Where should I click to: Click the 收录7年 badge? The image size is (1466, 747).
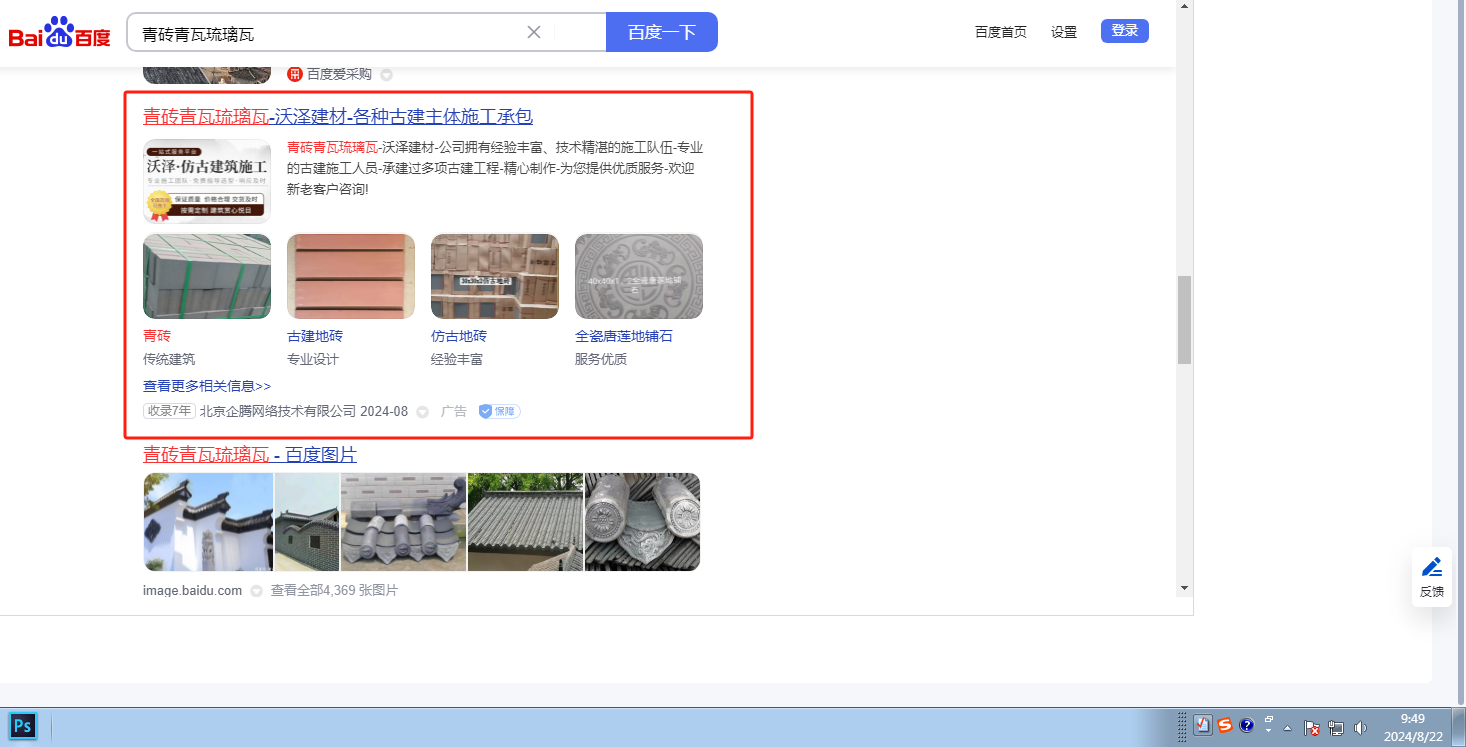169,411
